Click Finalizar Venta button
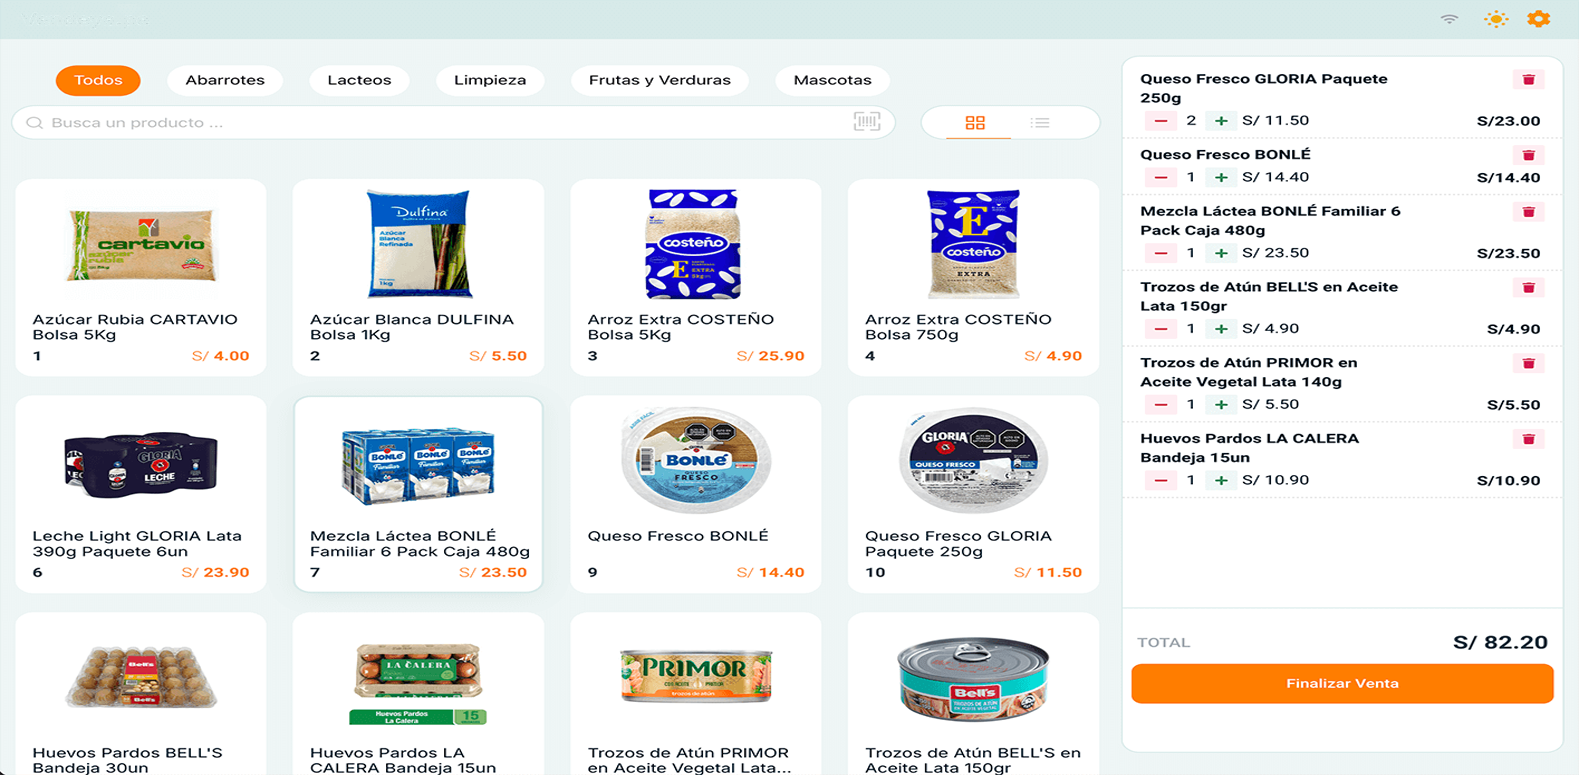The width and height of the screenshot is (1579, 775). point(1342,684)
